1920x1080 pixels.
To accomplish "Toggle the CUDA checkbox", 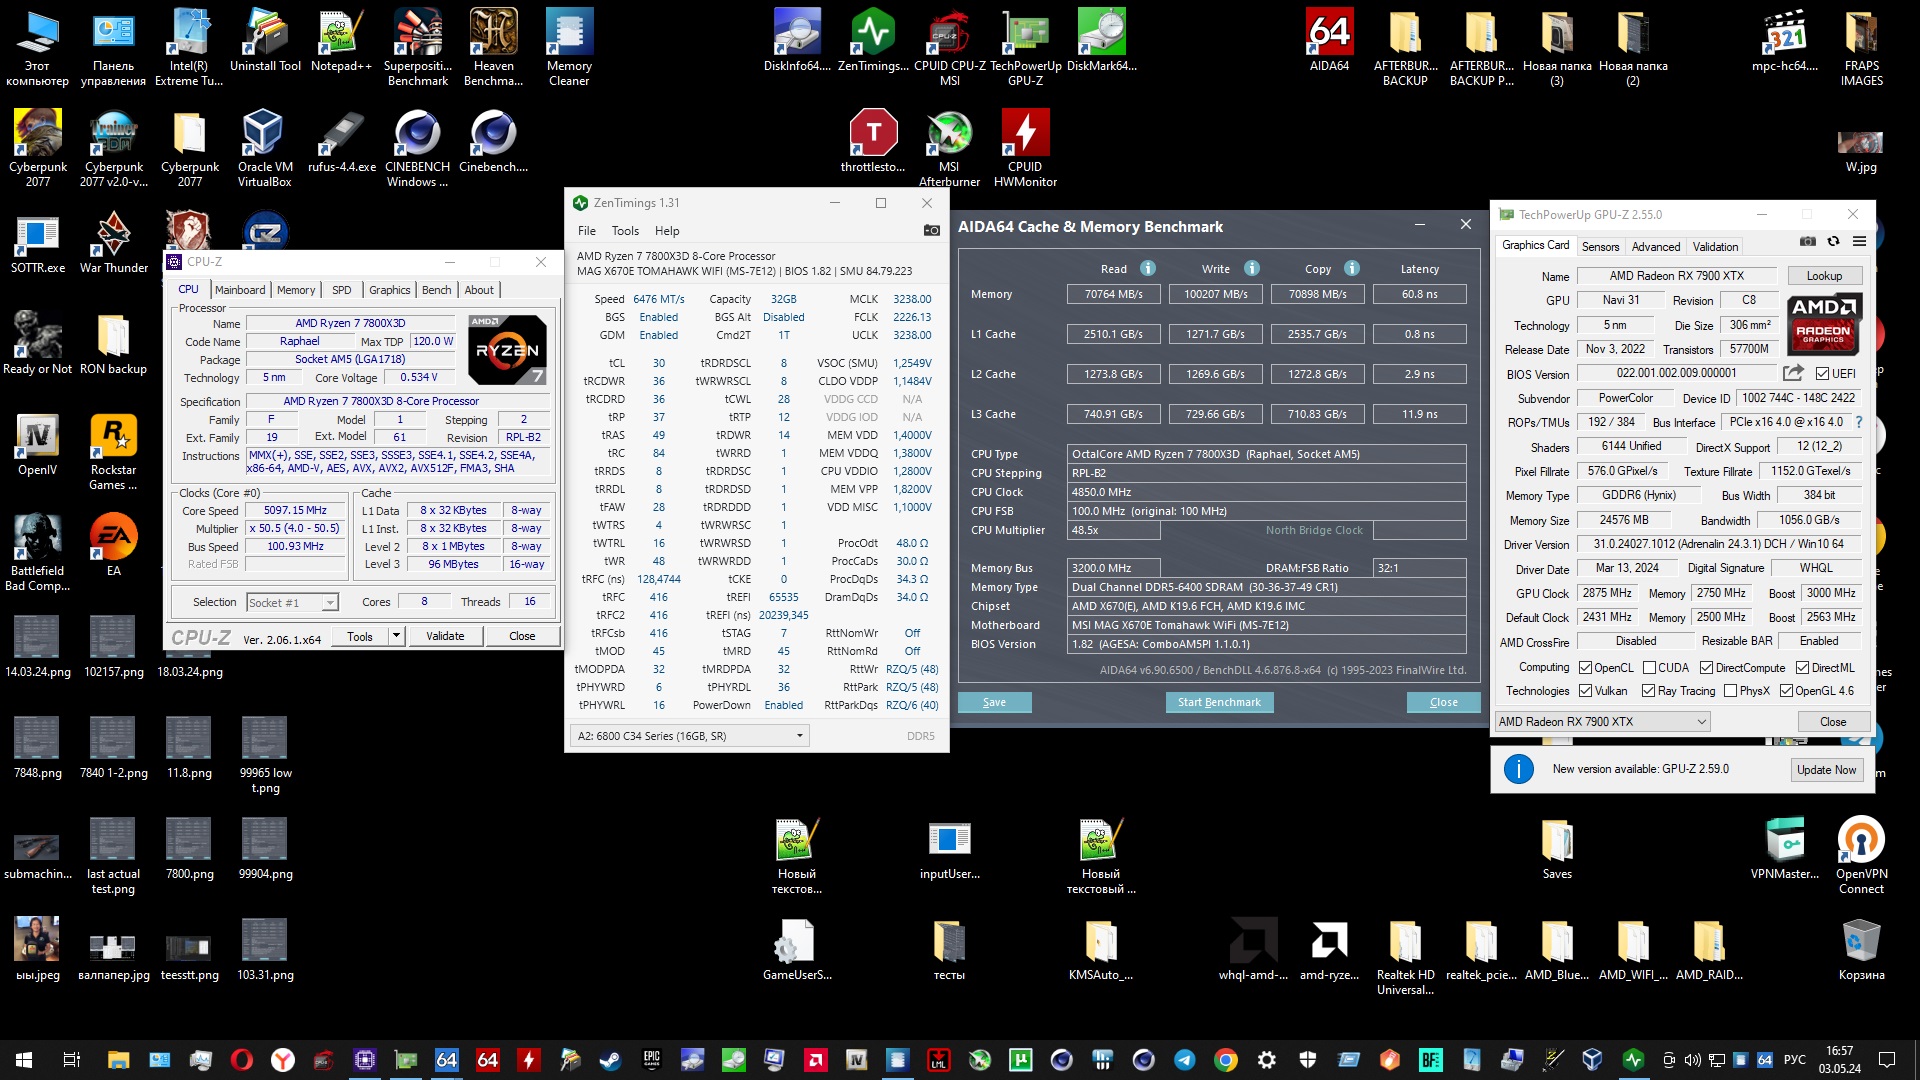I will (1649, 668).
